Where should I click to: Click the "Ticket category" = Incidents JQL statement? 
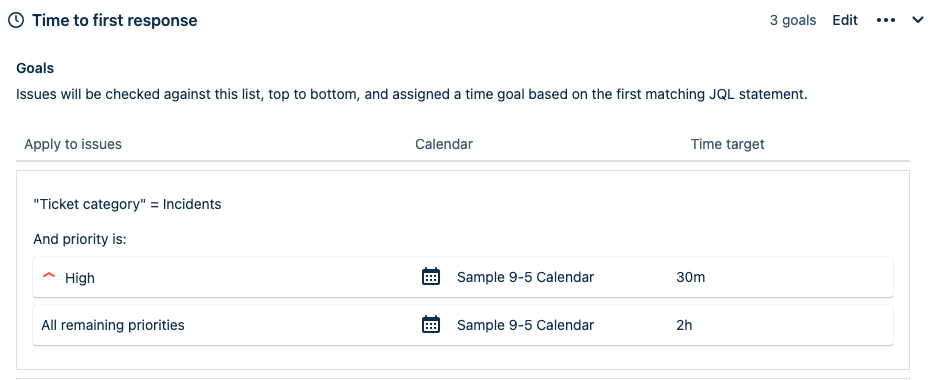127,205
